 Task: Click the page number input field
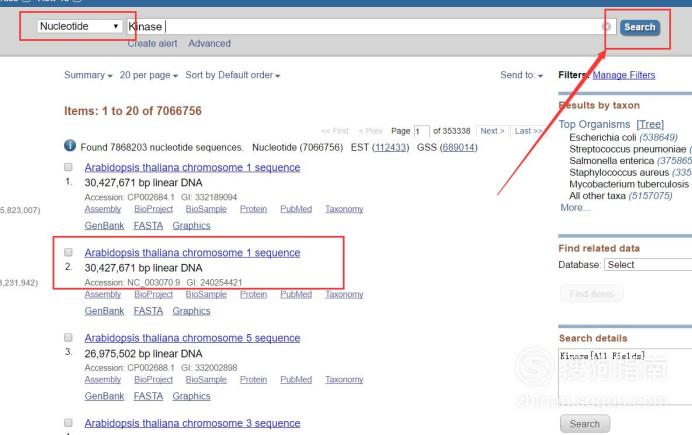pos(421,131)
